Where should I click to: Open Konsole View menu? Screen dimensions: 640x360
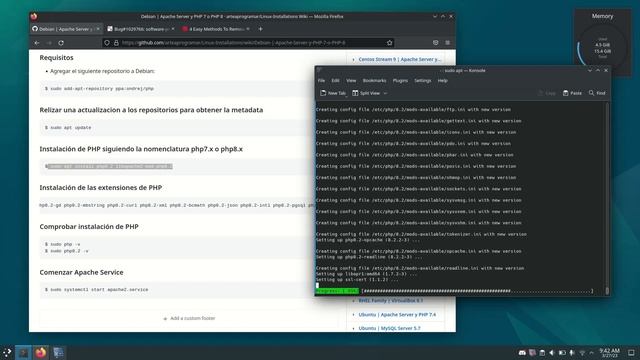pyautogui.click(x=351, y=81)
